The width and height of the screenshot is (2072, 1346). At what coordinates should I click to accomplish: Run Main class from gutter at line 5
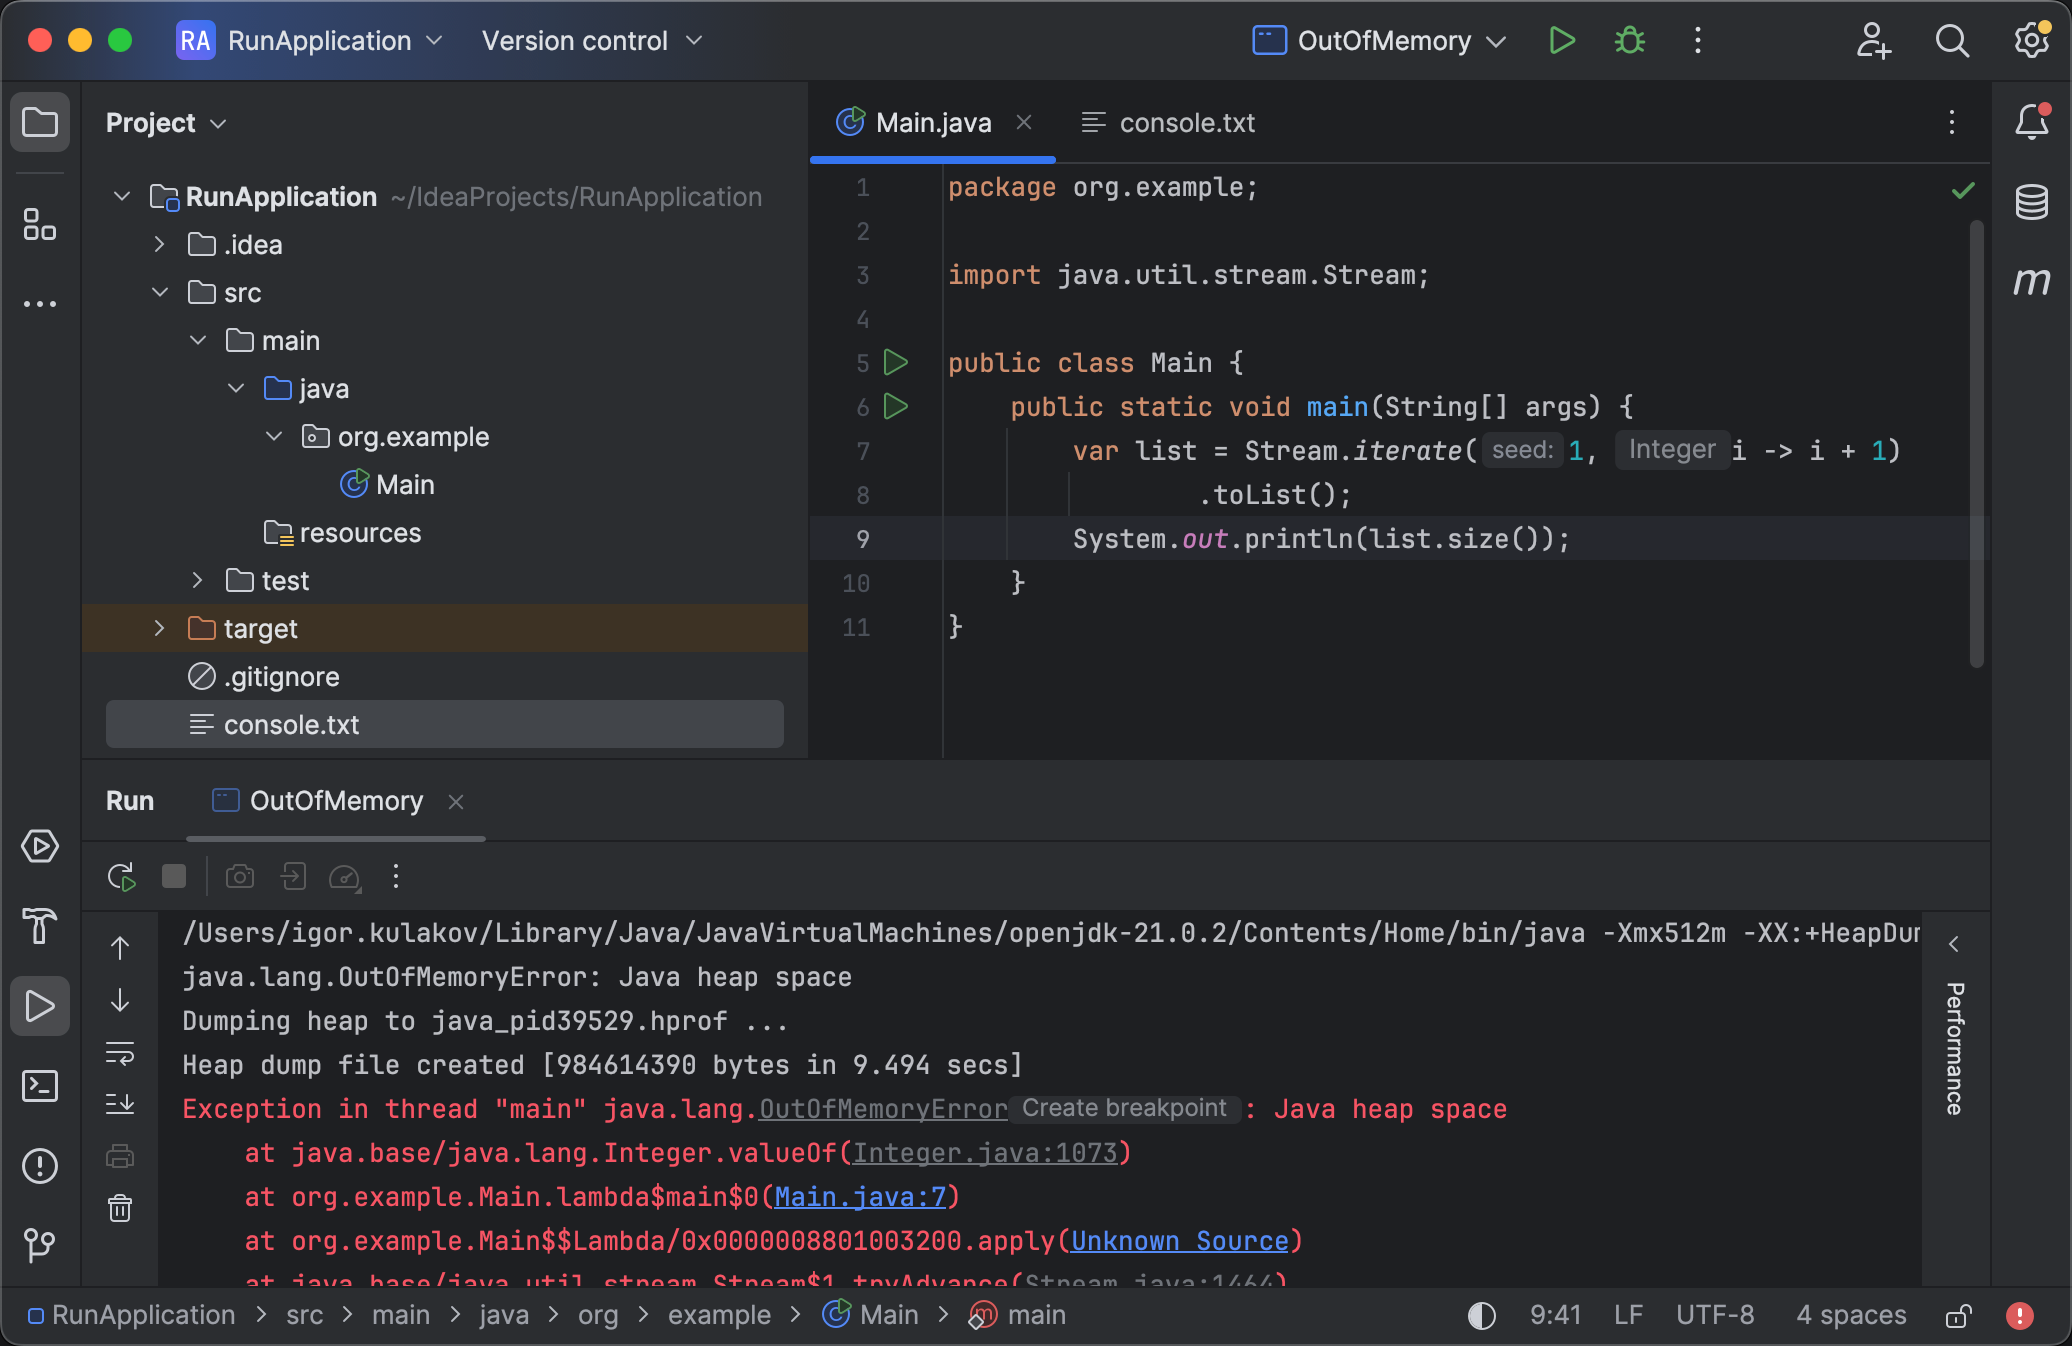896,363
